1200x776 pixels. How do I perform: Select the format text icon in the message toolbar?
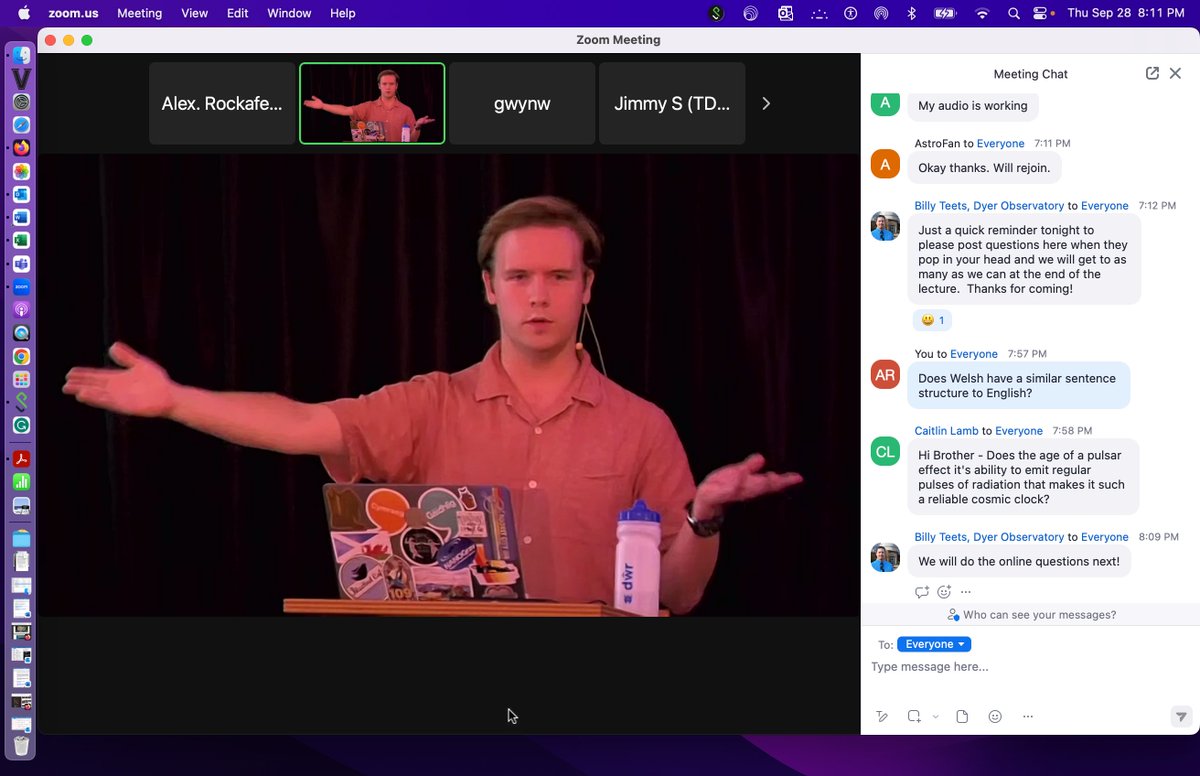[x=882, y=716]
